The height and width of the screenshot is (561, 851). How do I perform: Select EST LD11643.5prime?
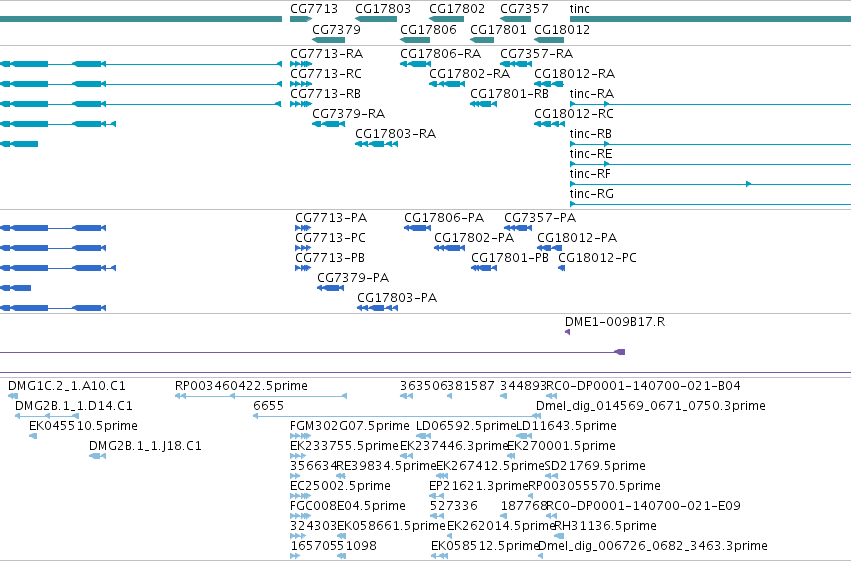click(566, 426)
